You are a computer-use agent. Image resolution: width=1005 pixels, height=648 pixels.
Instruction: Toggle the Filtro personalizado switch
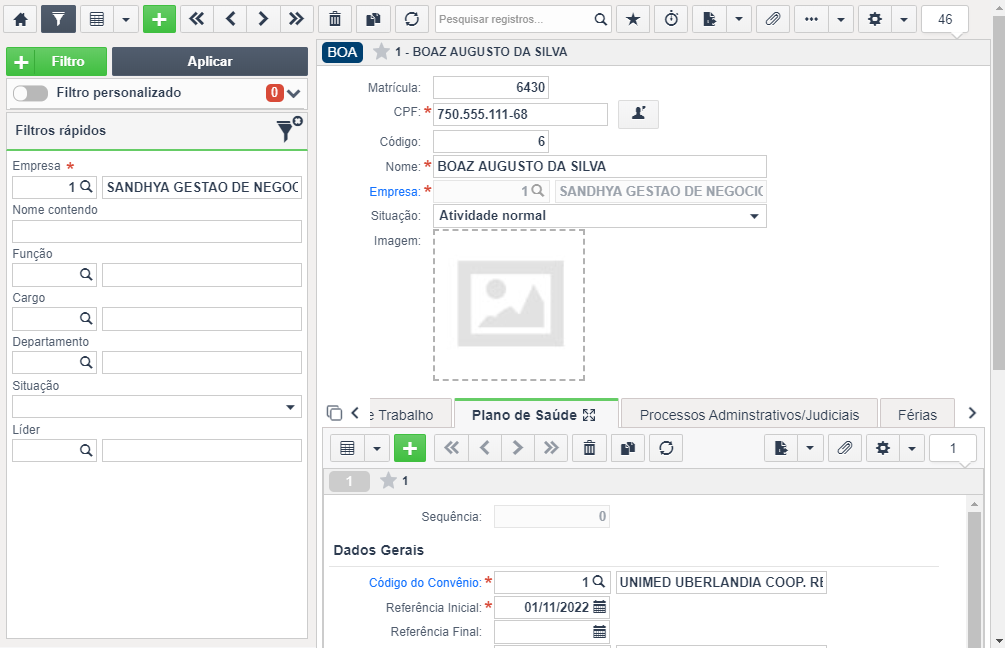pyautogui.click(x=30, y=93)
